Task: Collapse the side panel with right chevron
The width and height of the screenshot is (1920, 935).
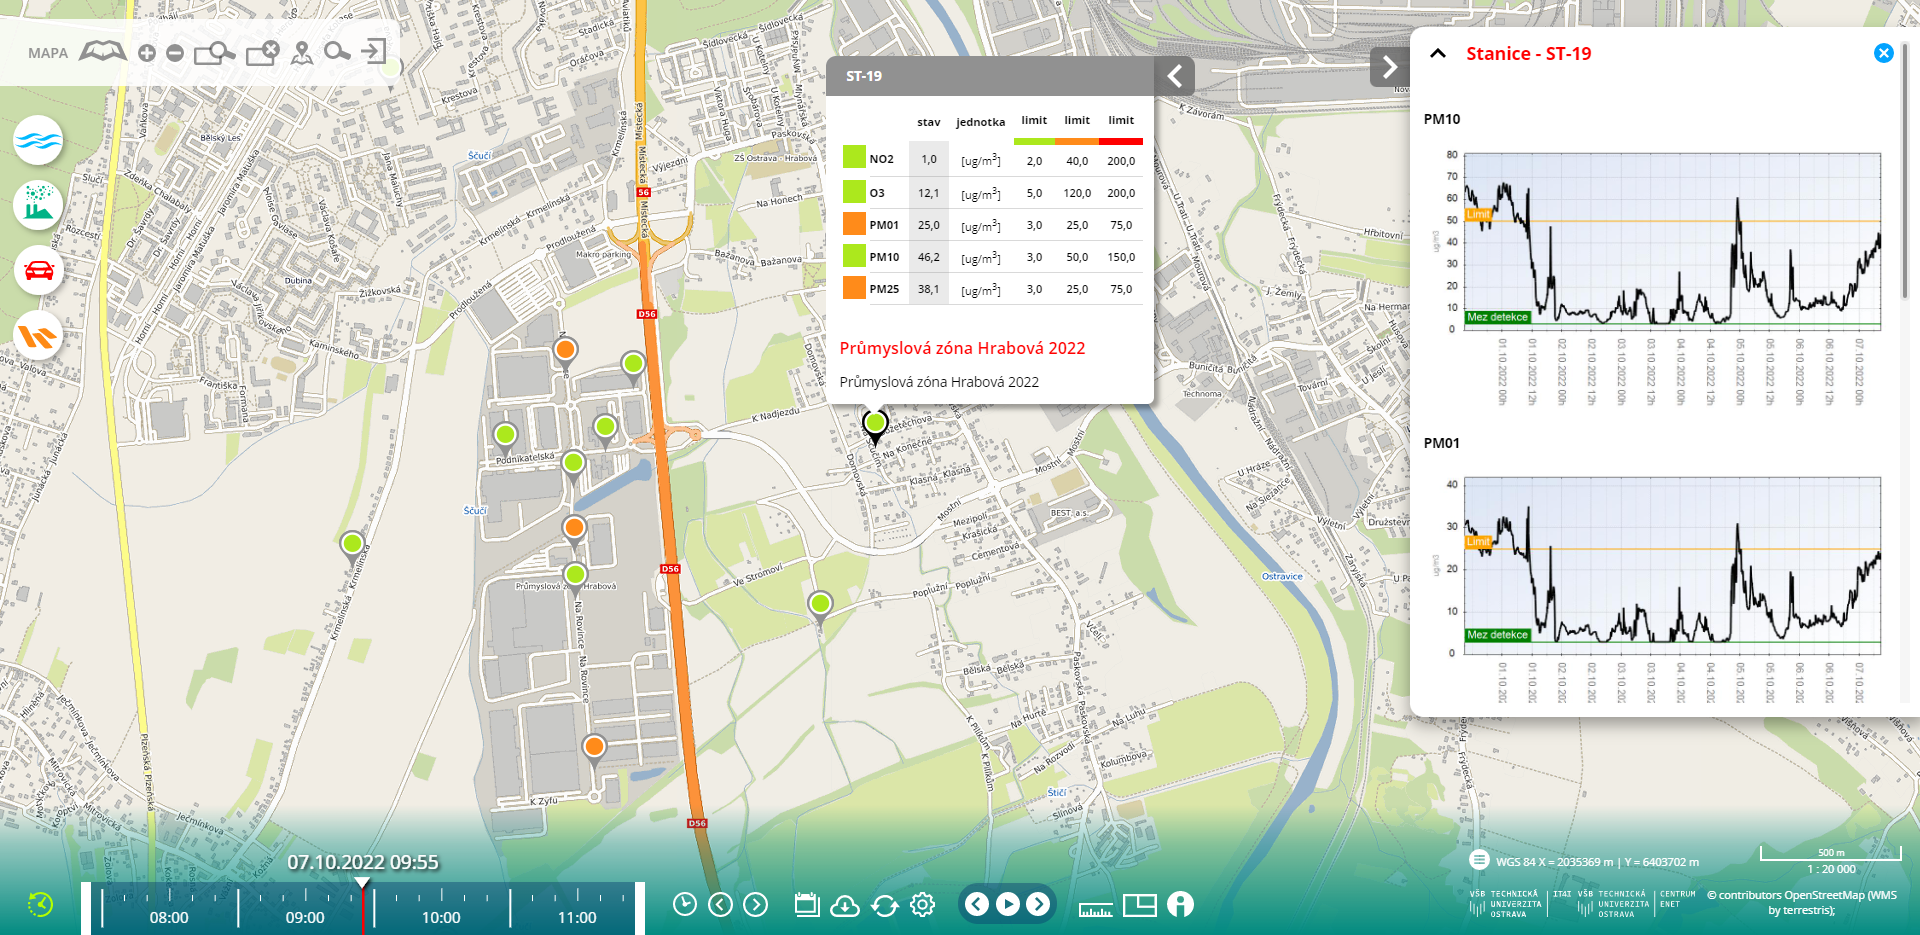Action: [1390, 67]
